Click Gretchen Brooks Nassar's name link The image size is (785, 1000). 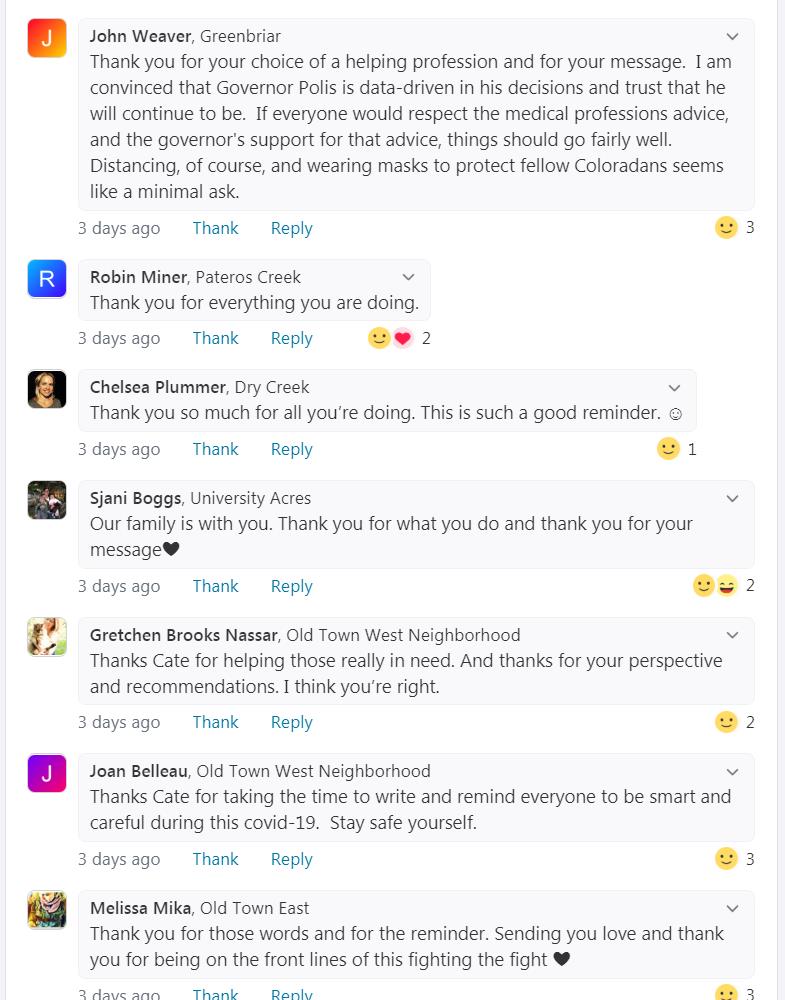pyautogui.click(x=184, y=635)
